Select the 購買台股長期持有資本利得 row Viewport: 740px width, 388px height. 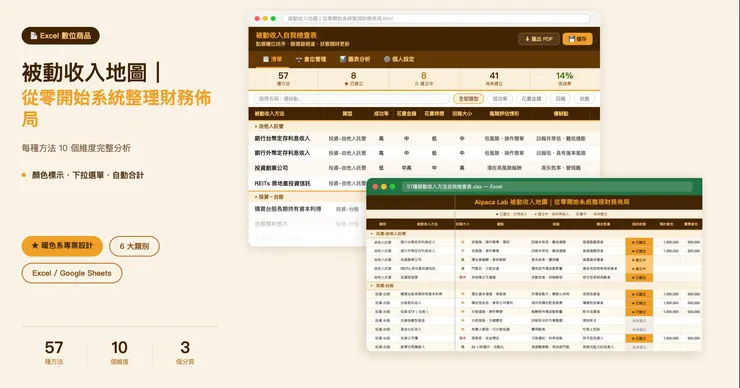pos(308,209)
